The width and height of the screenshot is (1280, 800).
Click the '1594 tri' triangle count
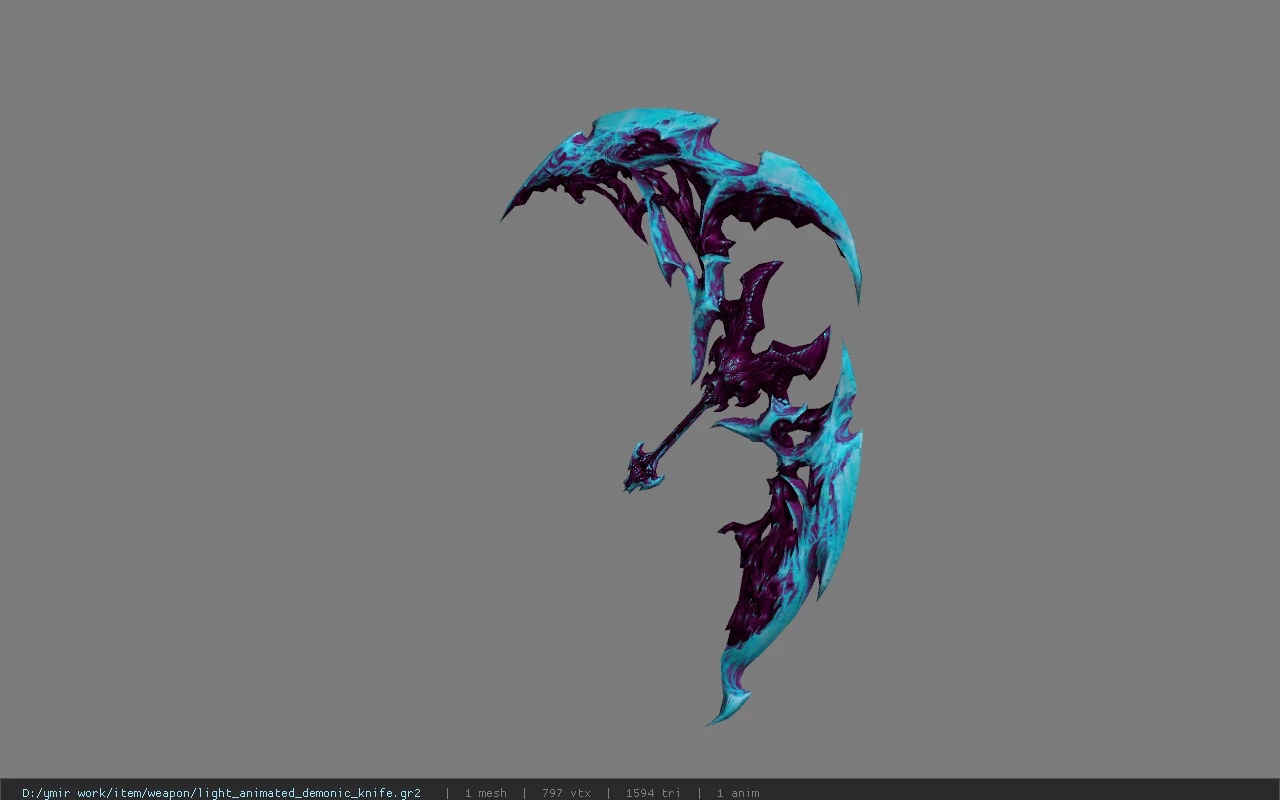[x=653, y=793]
